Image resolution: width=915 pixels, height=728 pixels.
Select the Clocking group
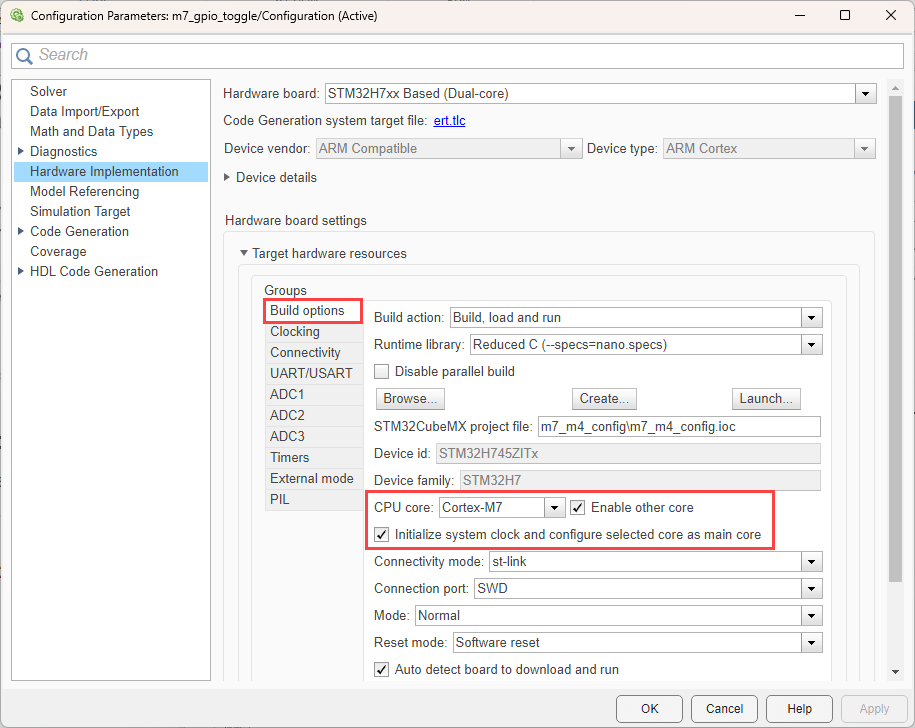295,331
